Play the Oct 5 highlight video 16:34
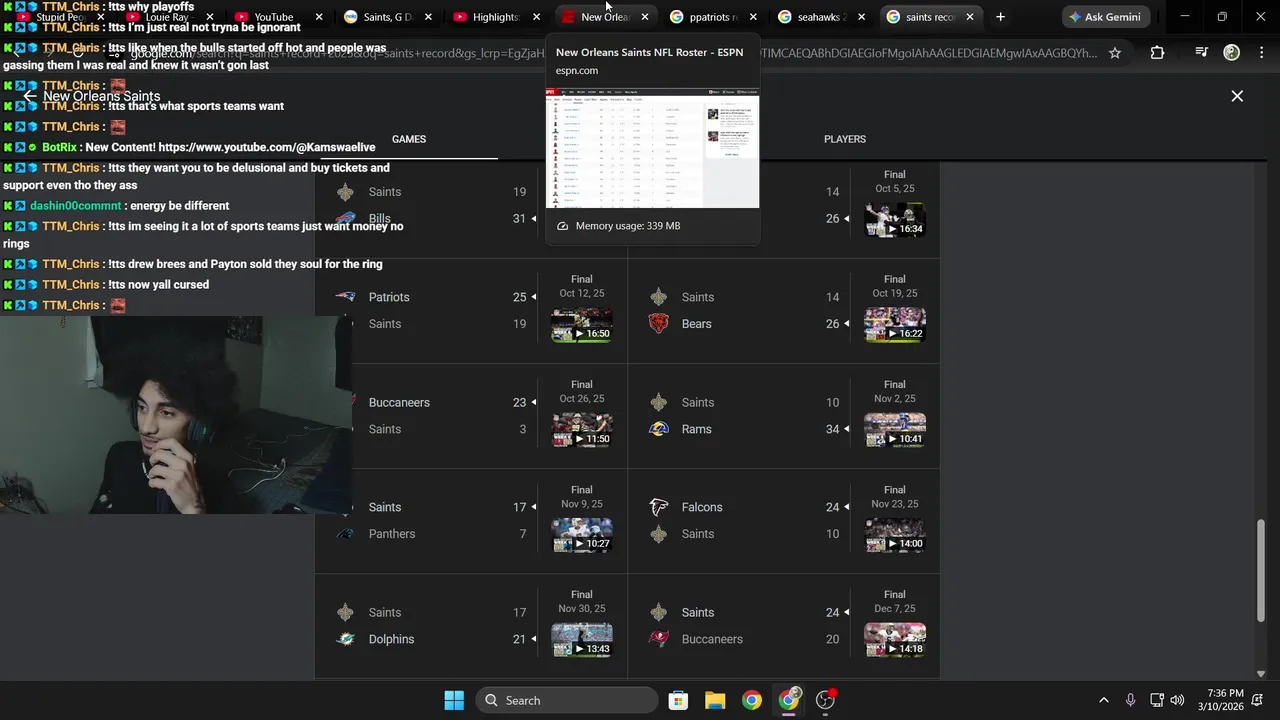Viewport: 1280px width, 720px height. point(895,220)
